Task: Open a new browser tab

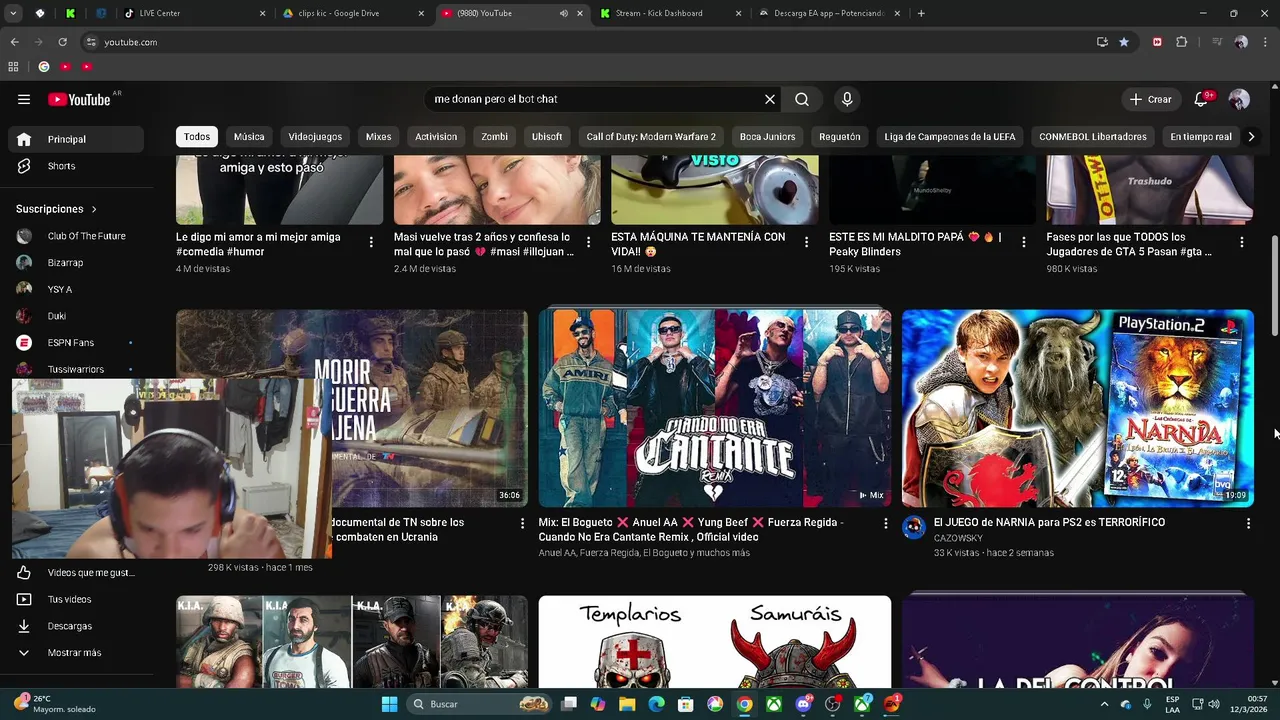Action: tap(921, 13)
